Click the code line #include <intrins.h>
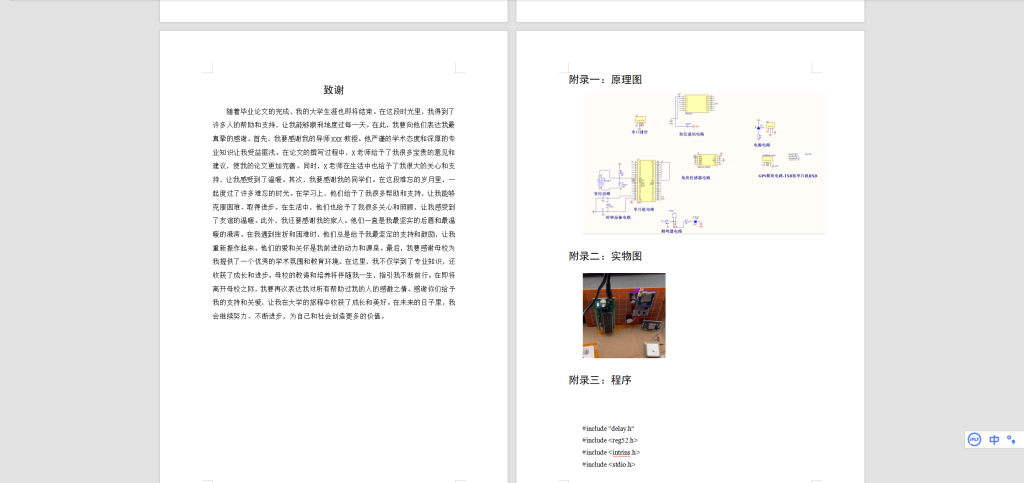The width and height of the screenshot is (1024, 483). point(611,452)
